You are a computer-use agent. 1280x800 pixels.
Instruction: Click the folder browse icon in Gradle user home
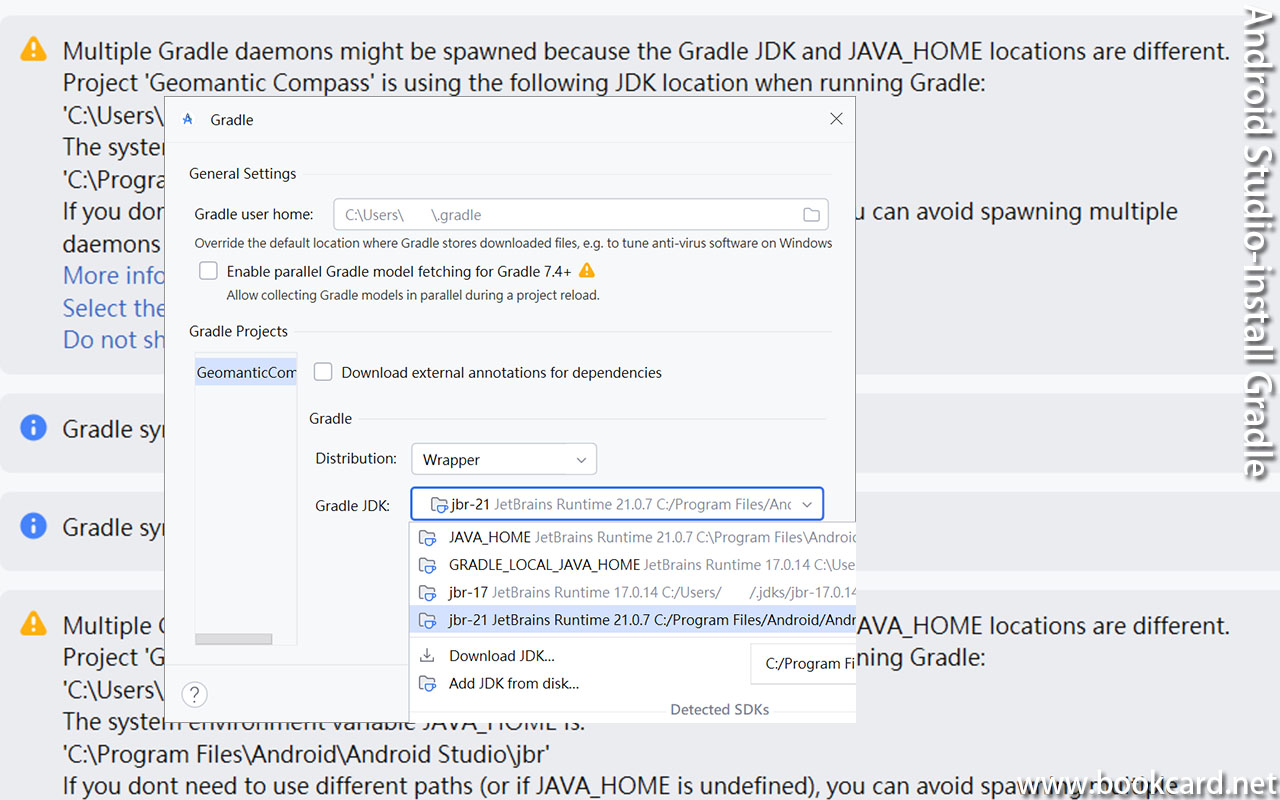pos(811,215)
